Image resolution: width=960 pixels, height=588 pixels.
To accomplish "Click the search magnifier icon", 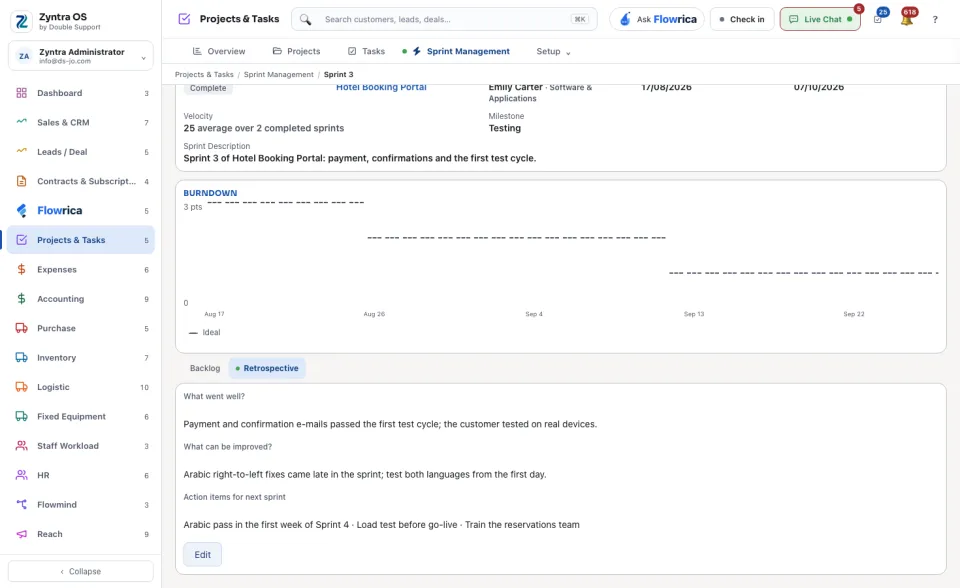I will coord(306,20).
